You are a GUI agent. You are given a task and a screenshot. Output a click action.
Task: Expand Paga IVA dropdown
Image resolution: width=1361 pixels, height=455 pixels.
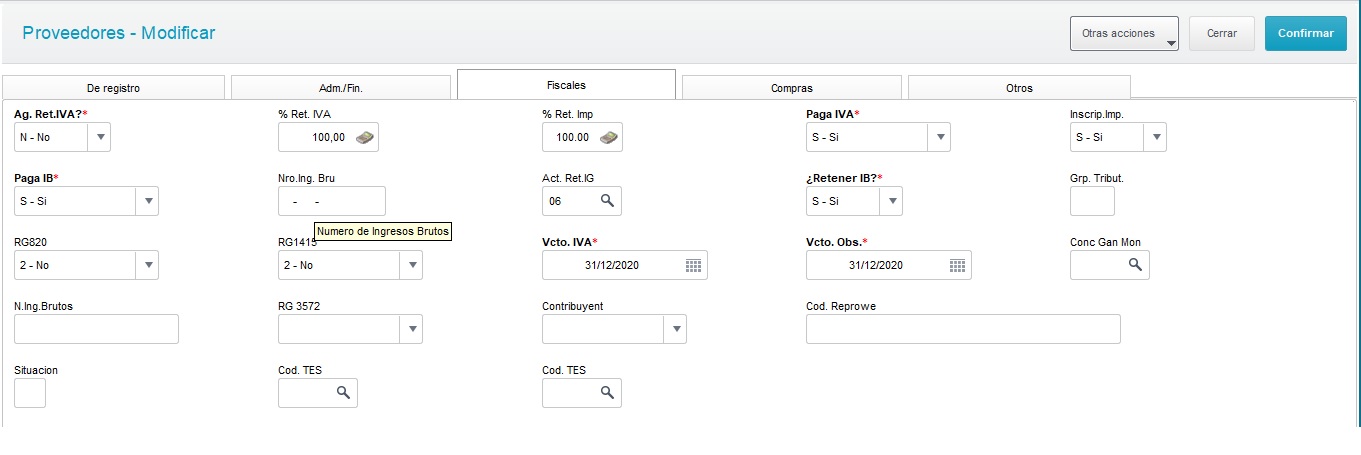939,137
